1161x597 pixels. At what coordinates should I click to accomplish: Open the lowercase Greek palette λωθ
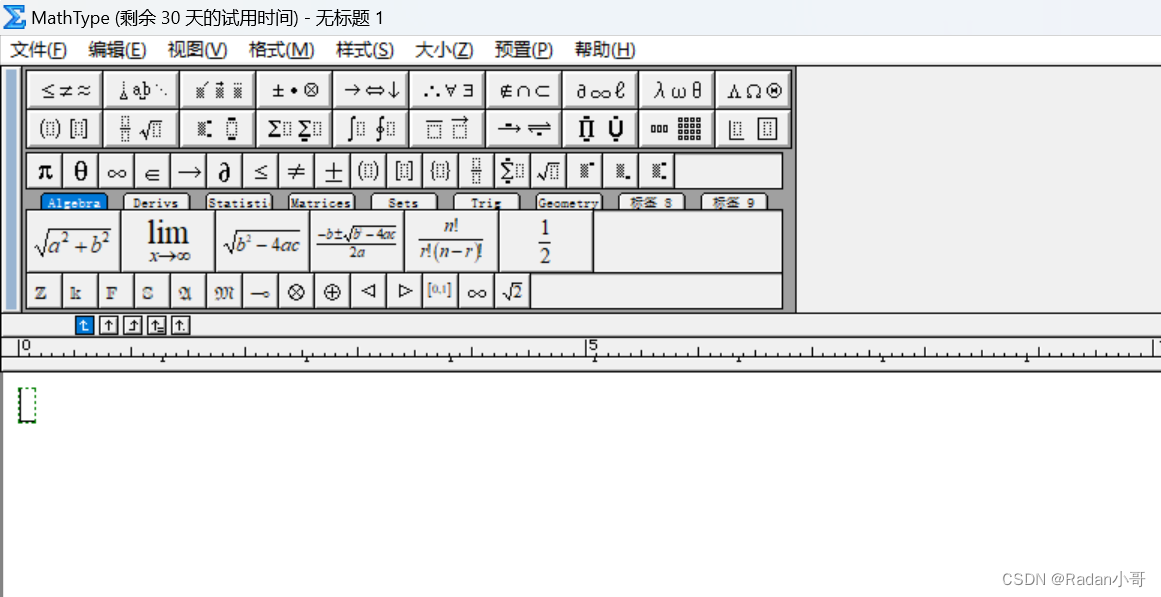(x=677, y=90)
